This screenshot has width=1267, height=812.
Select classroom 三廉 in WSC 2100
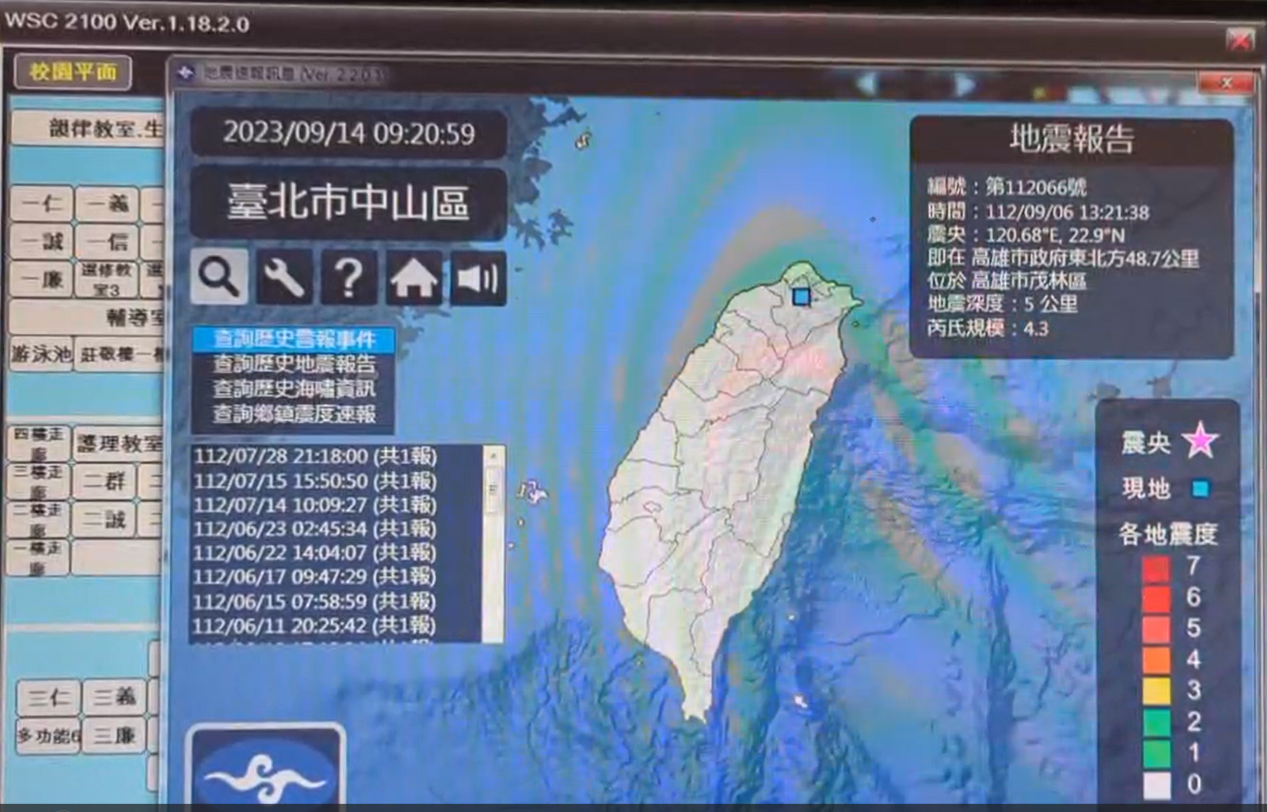[x=114, y=736]
